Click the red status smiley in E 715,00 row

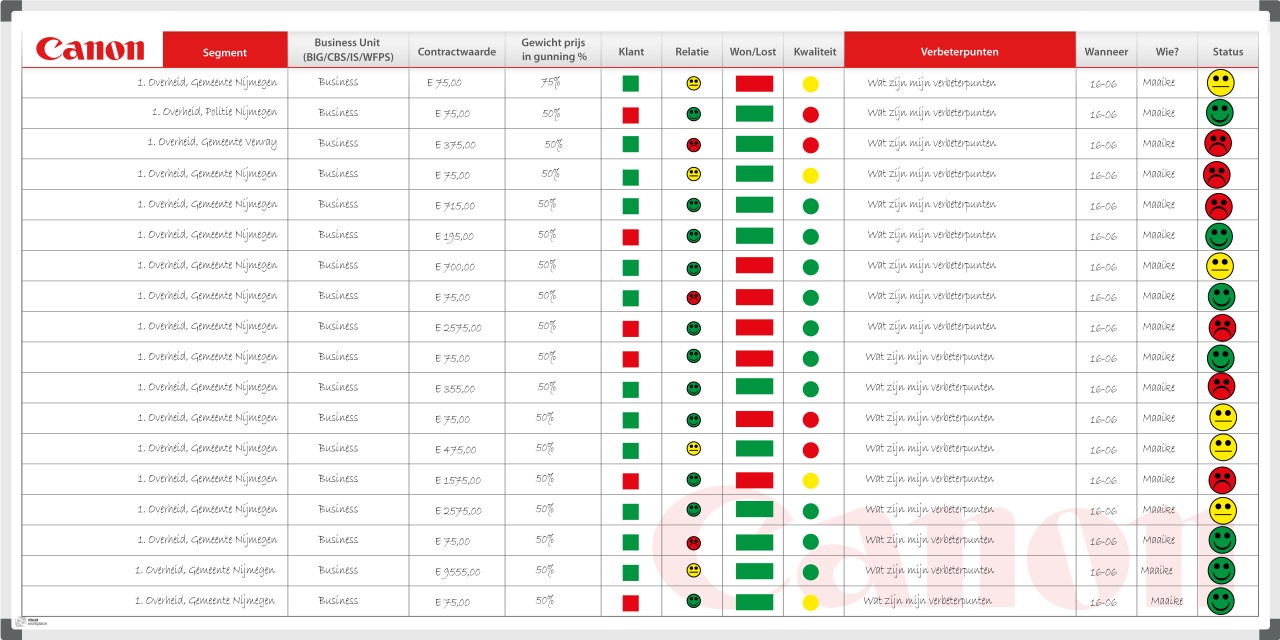[x=1218, y=207]
